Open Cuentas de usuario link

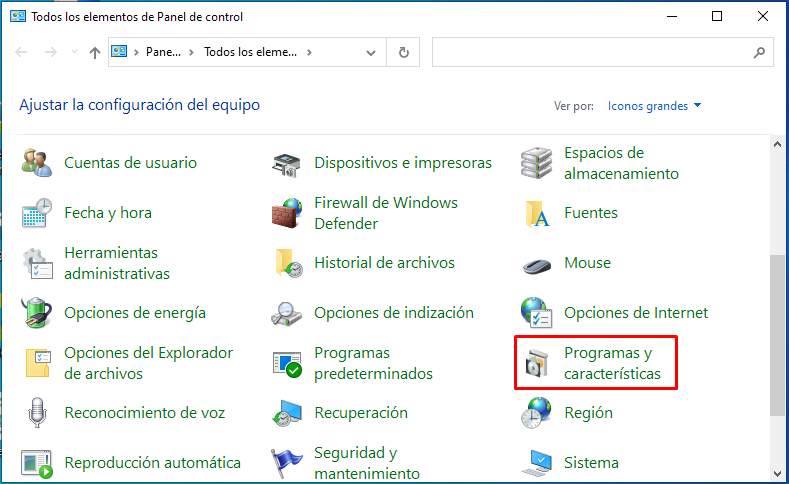pos(130,163)
